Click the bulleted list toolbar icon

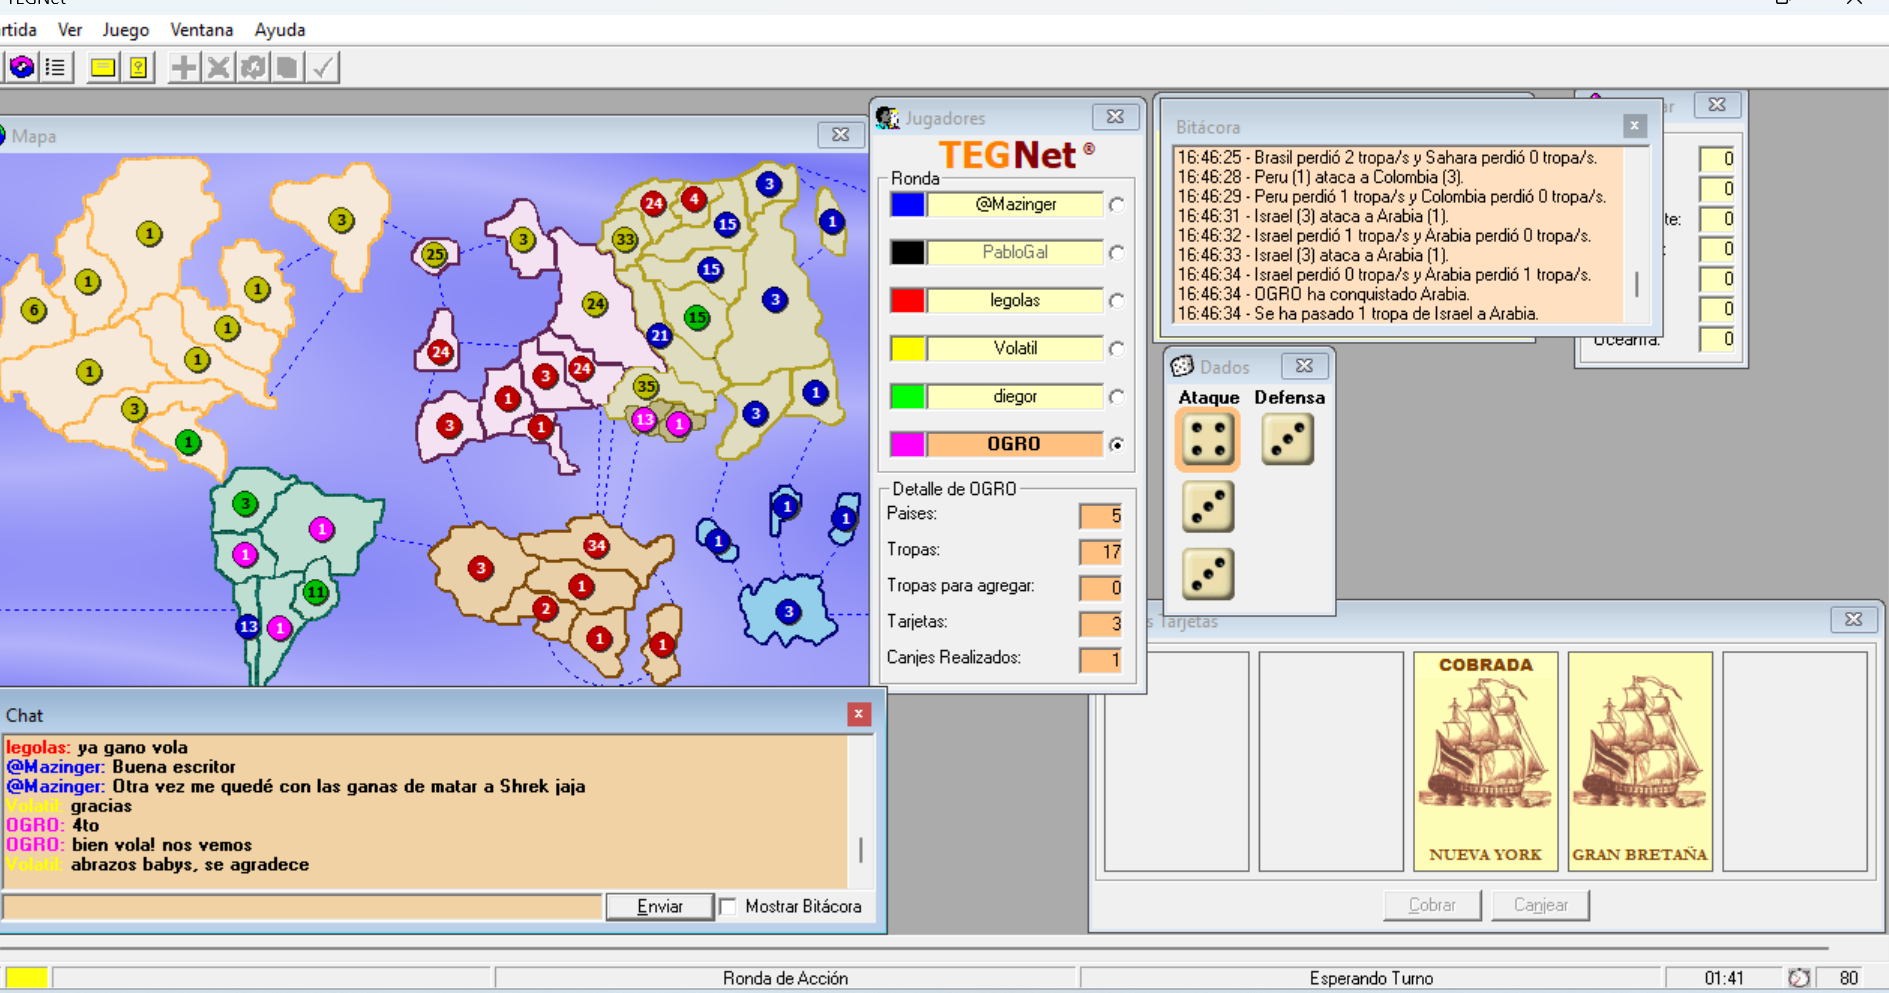click(56, 67)
